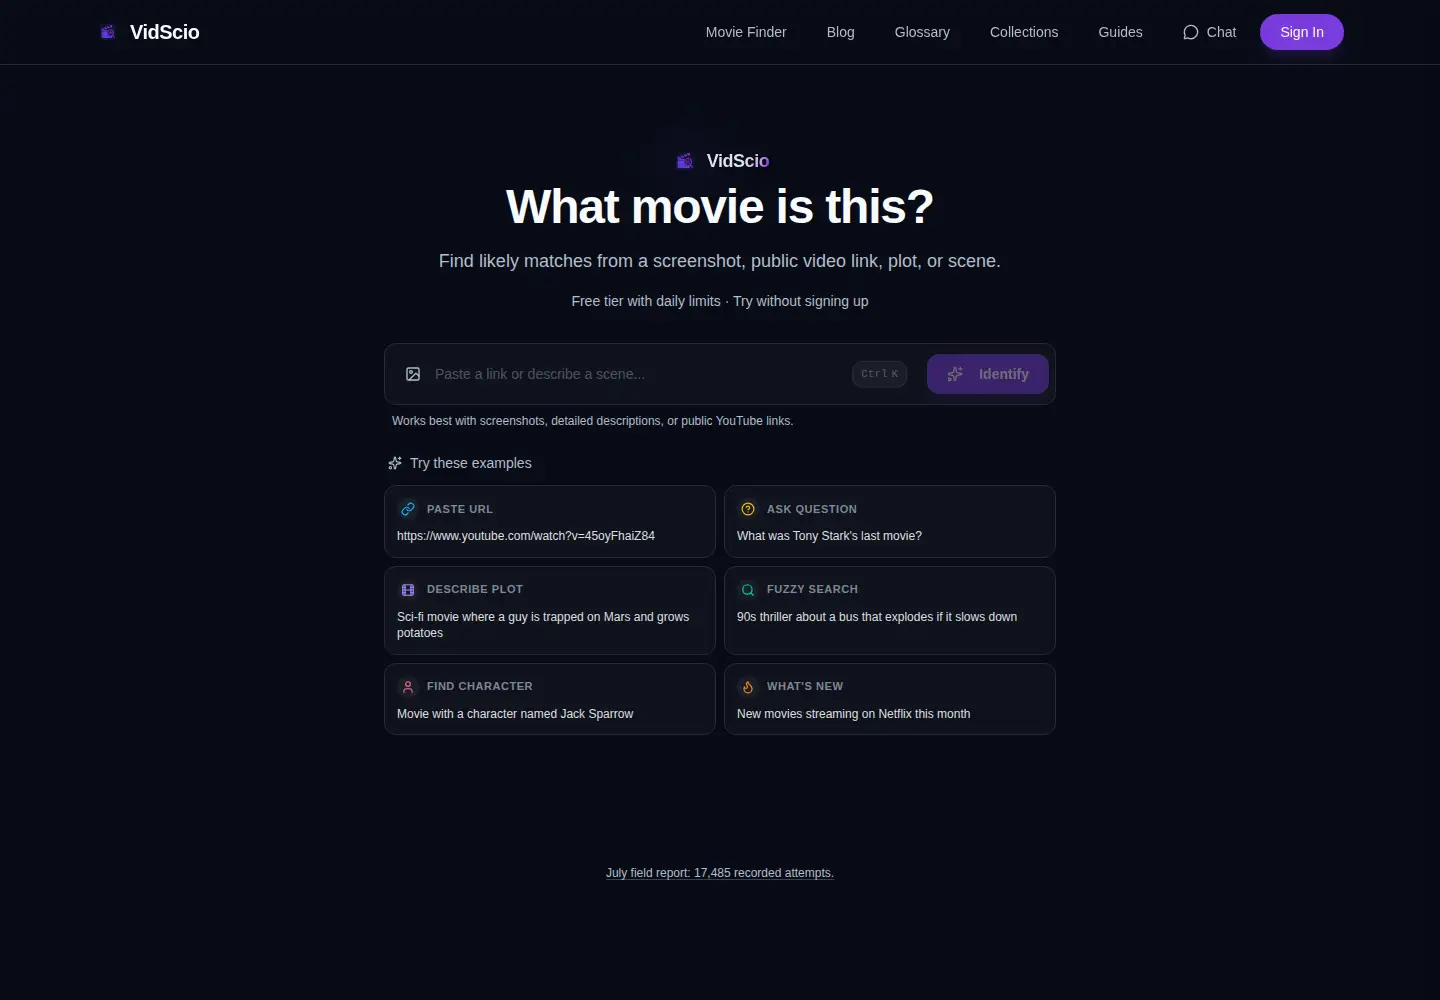Click the sparkle icon beside Try these examples
The height and width of the screenshot is (1000, 1440).
coord(395,463)
